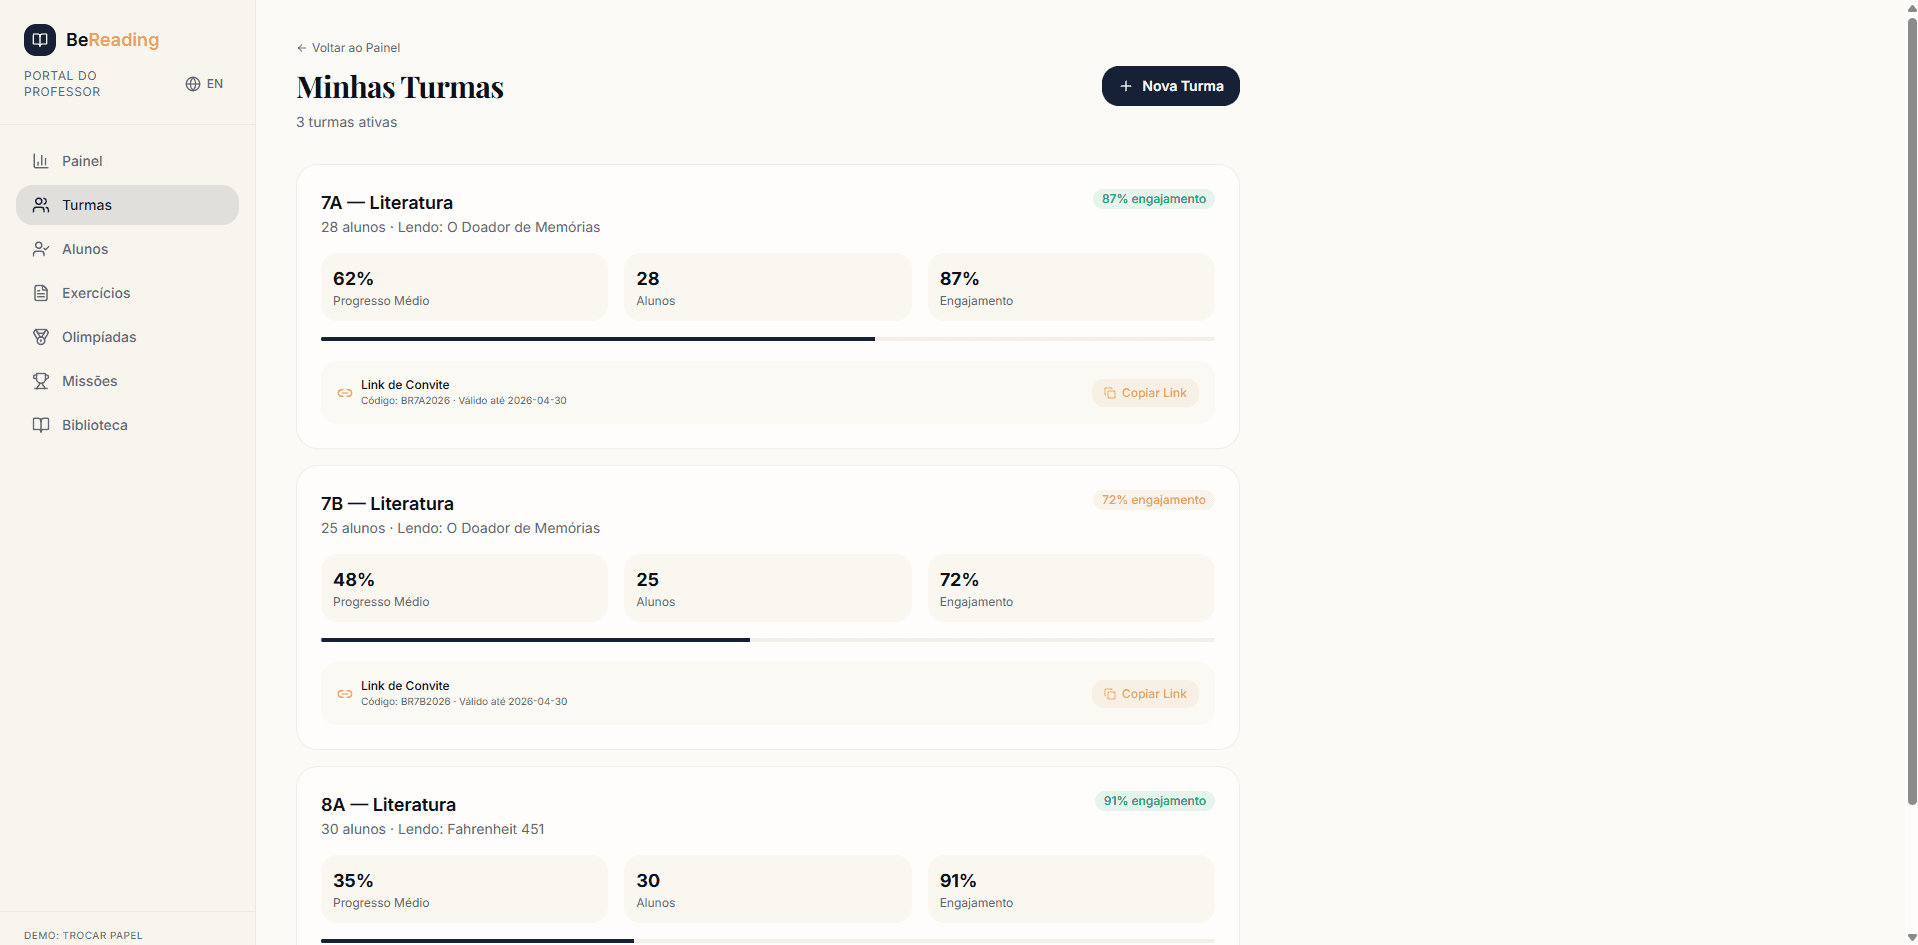1918x945 pixels.
Task: Select Turmas in the sidebar
Action: (127, 205)
